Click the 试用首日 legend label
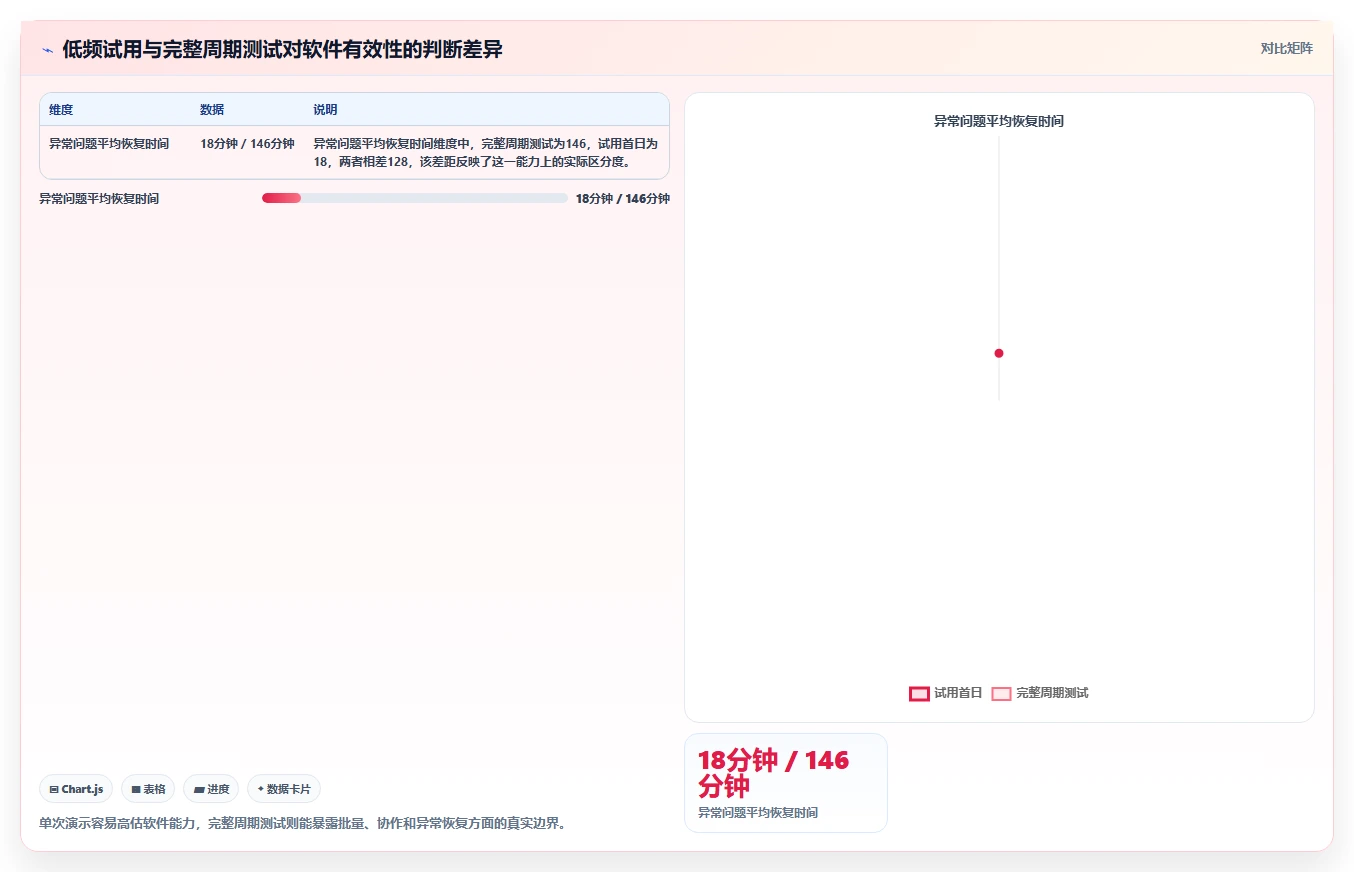This screenshot has width=1354, height=872. tap(958, 693)
